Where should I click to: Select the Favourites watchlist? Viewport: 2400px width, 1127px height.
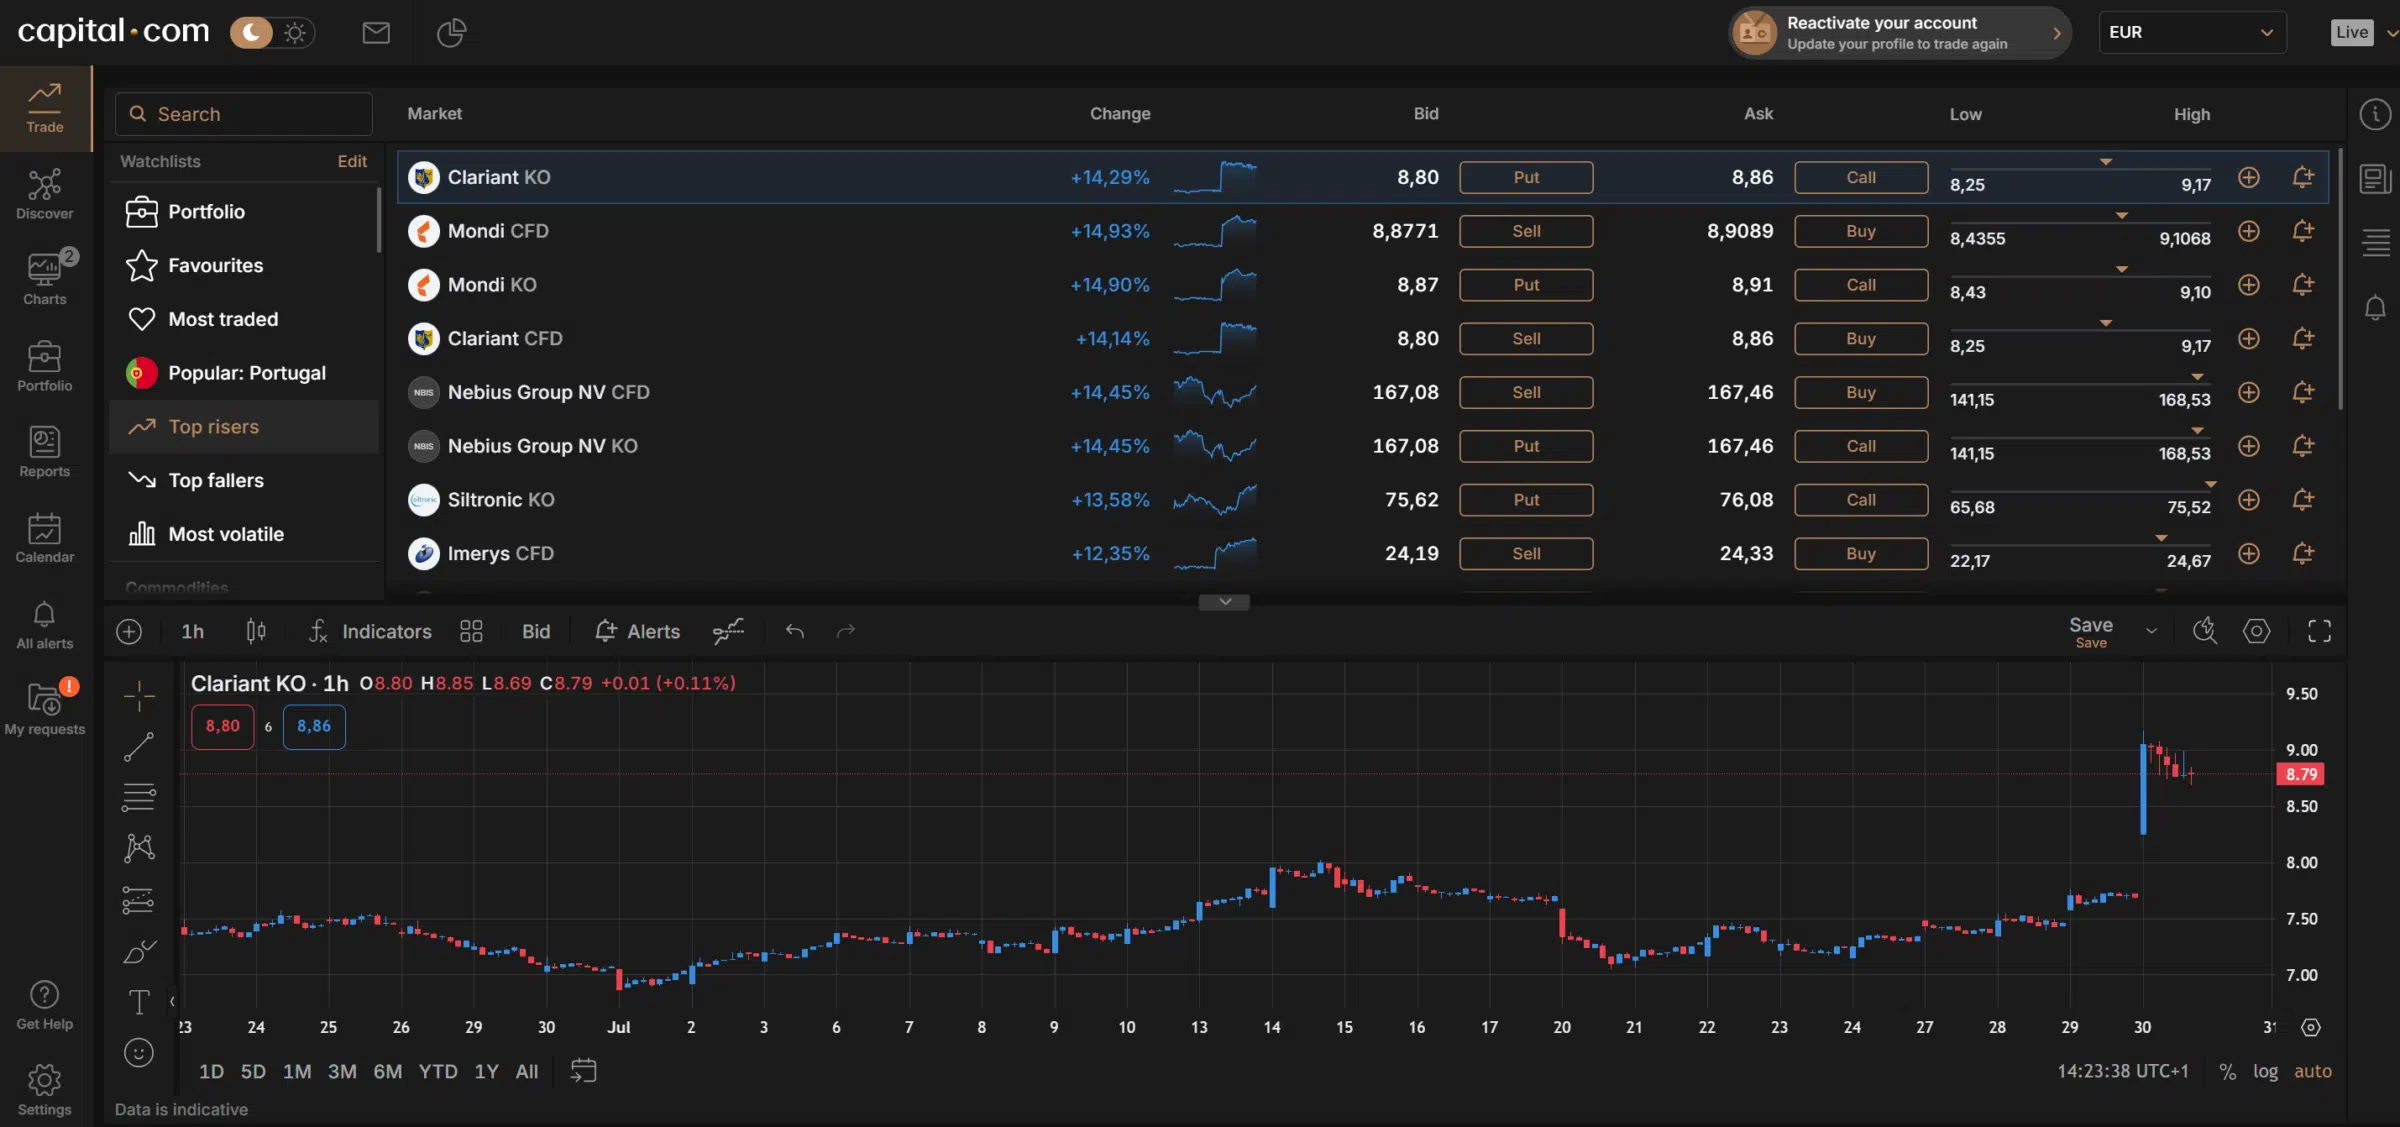243,265
